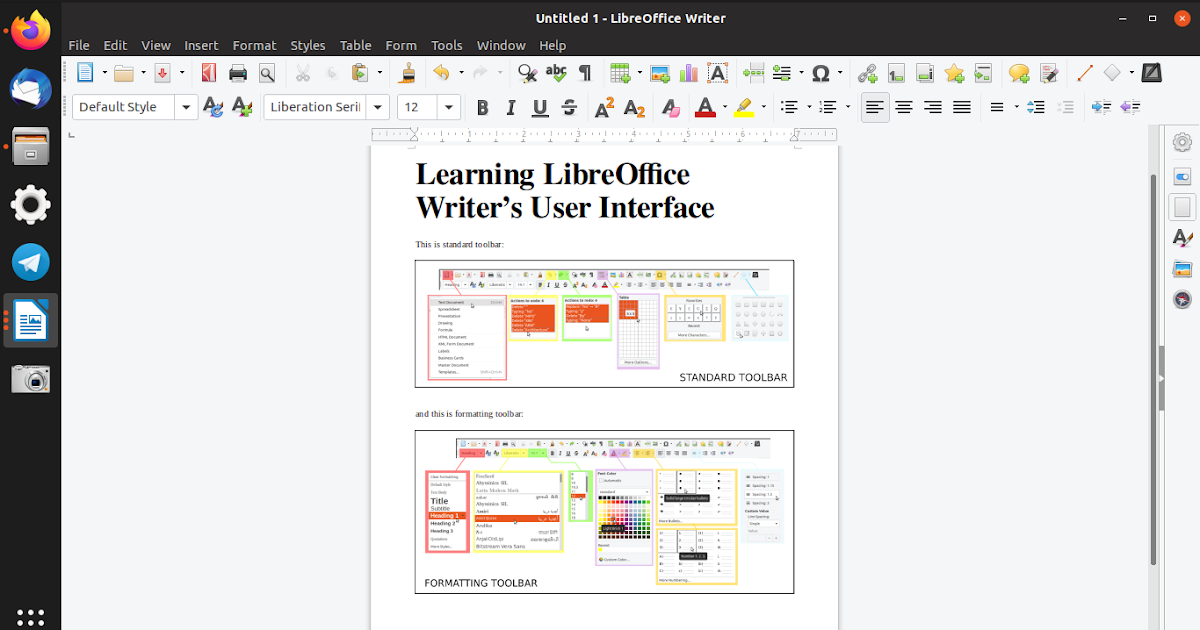Toggle Italic formatting
1200x630 pixels.
point(511,107)
